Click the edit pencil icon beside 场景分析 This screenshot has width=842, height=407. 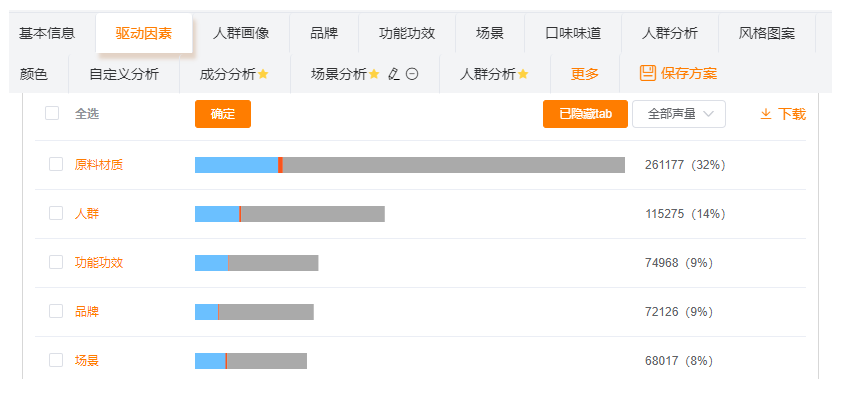[394, 74]
